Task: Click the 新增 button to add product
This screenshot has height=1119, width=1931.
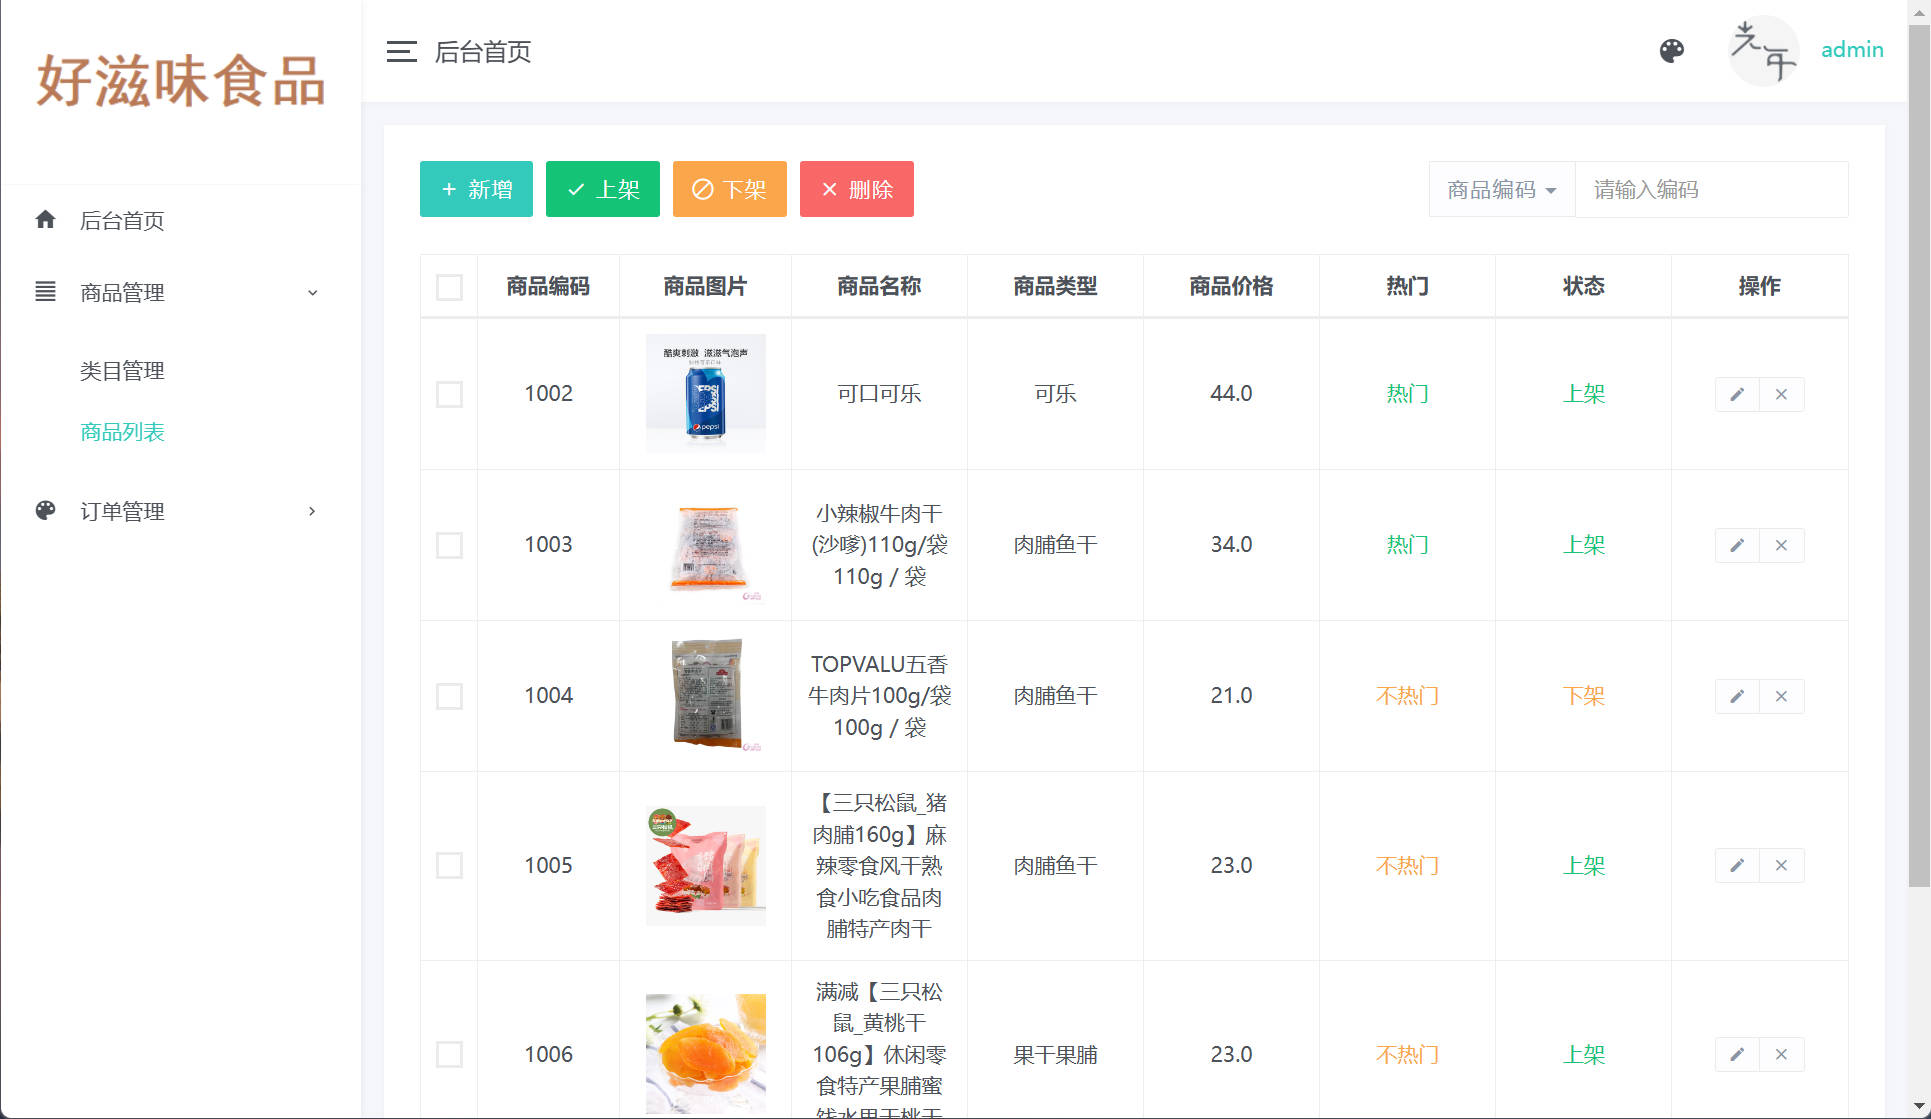Action: (x=476, y=189)
